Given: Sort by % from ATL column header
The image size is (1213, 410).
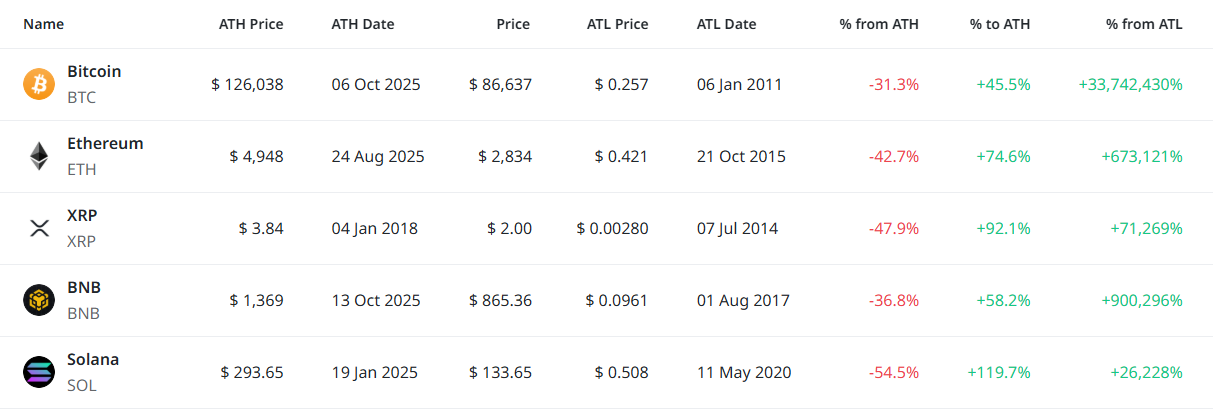Looking at the screenshot, I should tap(1144, 24).
